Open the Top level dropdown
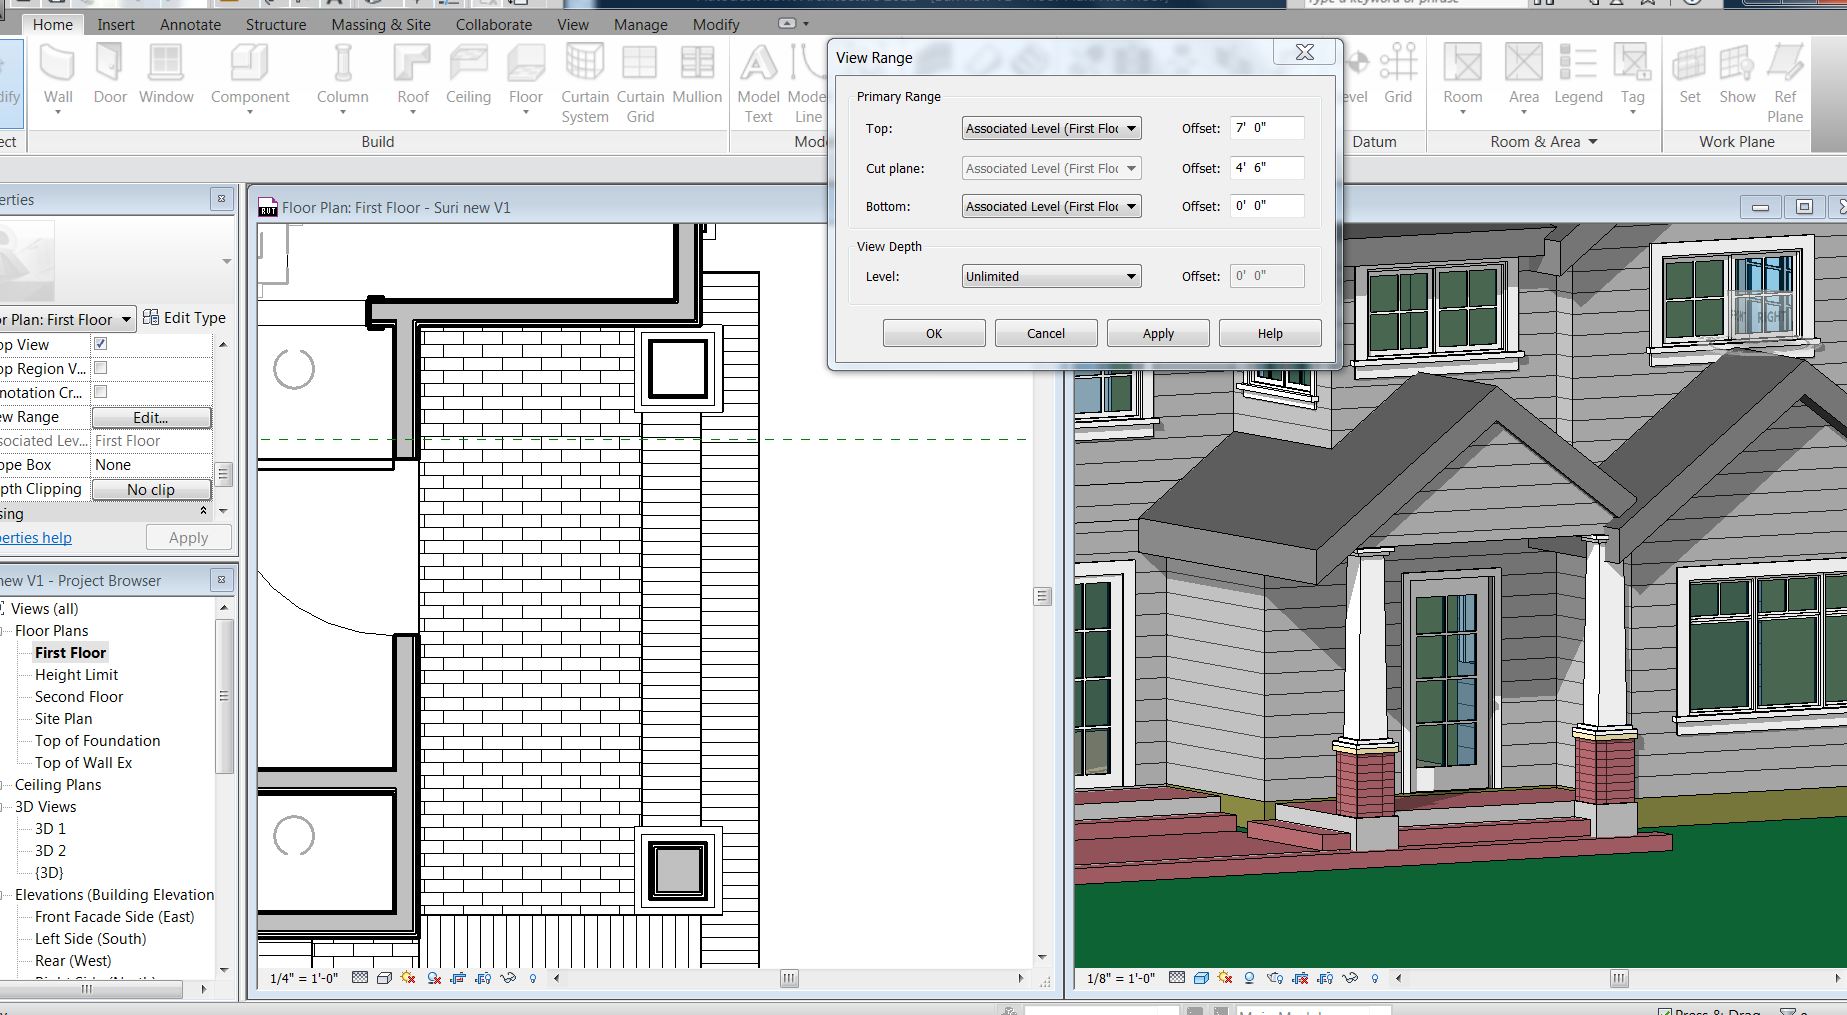The width and height of the screenshot is (1847, 1015). 1051,129
